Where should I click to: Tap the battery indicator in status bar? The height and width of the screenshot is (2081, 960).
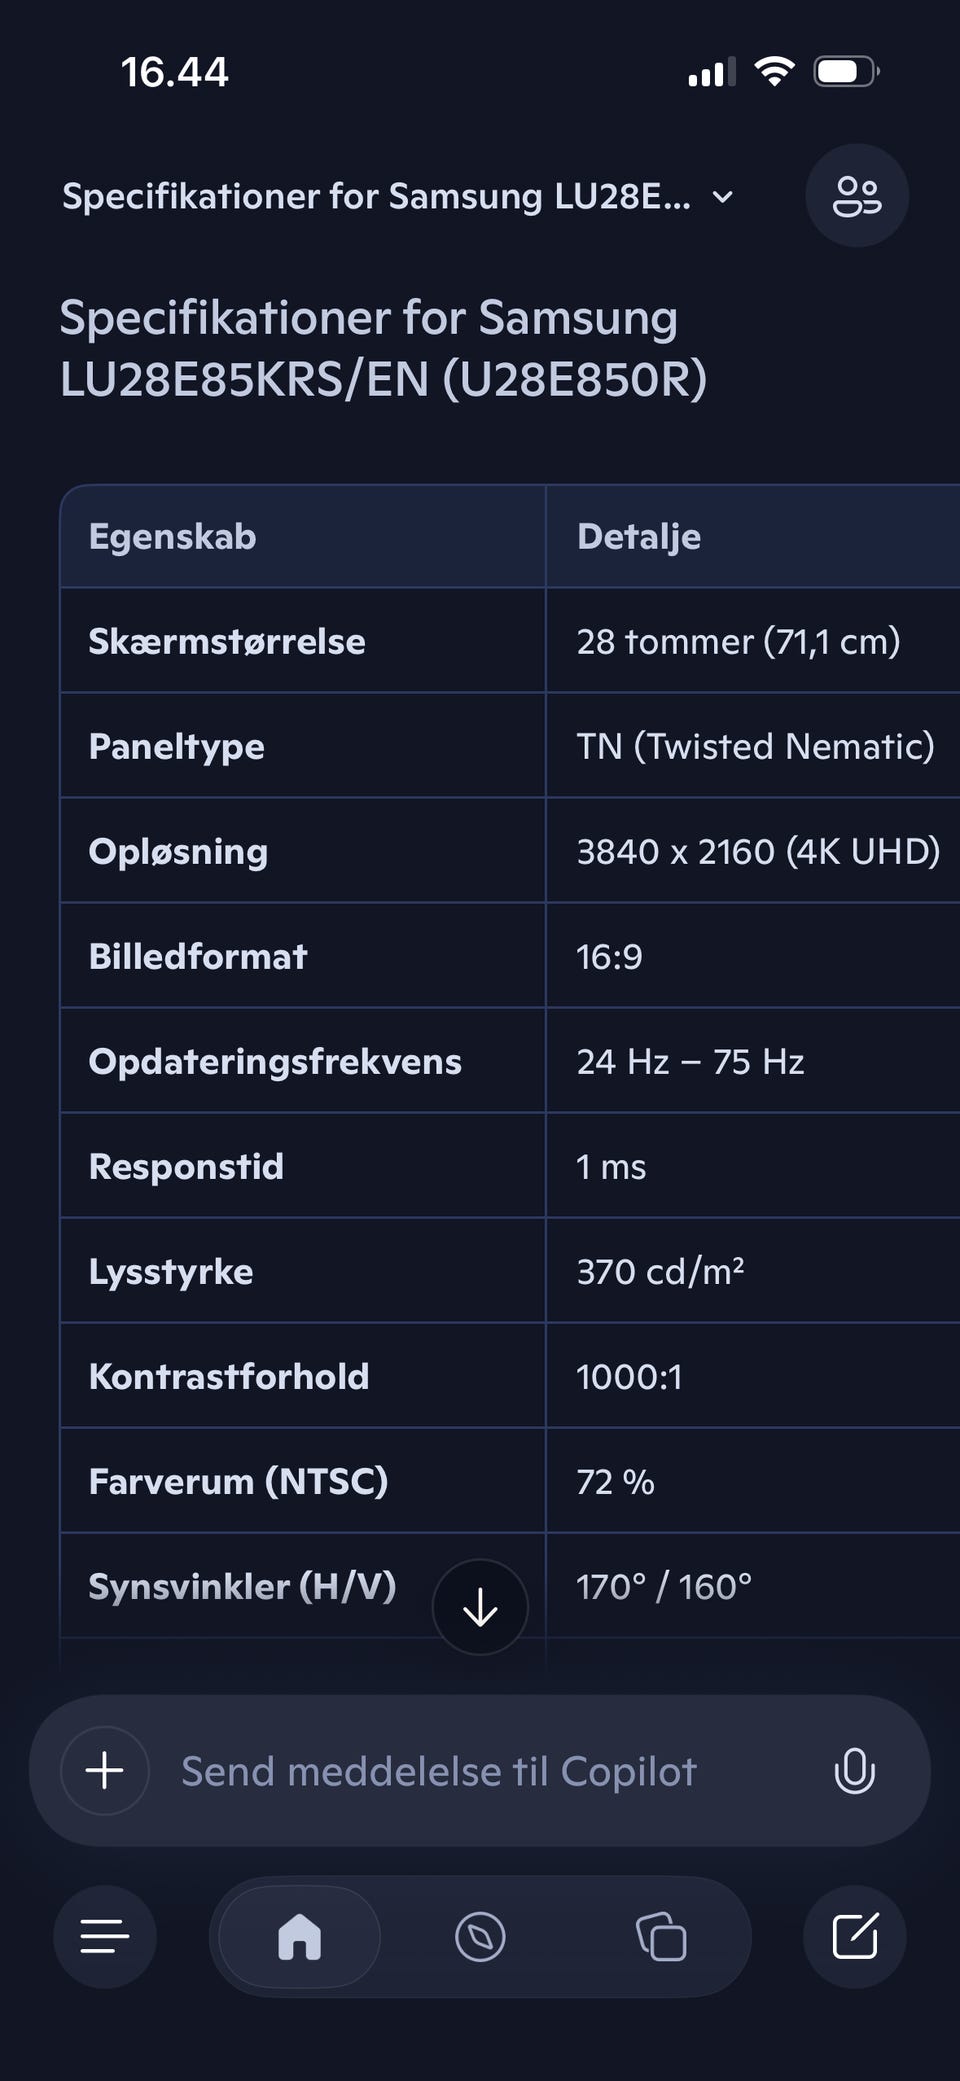pos(846,72)
